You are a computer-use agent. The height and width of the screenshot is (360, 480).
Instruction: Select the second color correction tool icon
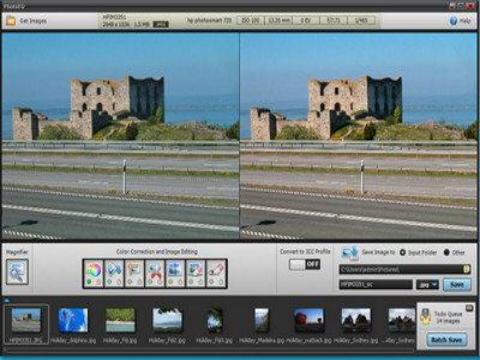[114, 273]
